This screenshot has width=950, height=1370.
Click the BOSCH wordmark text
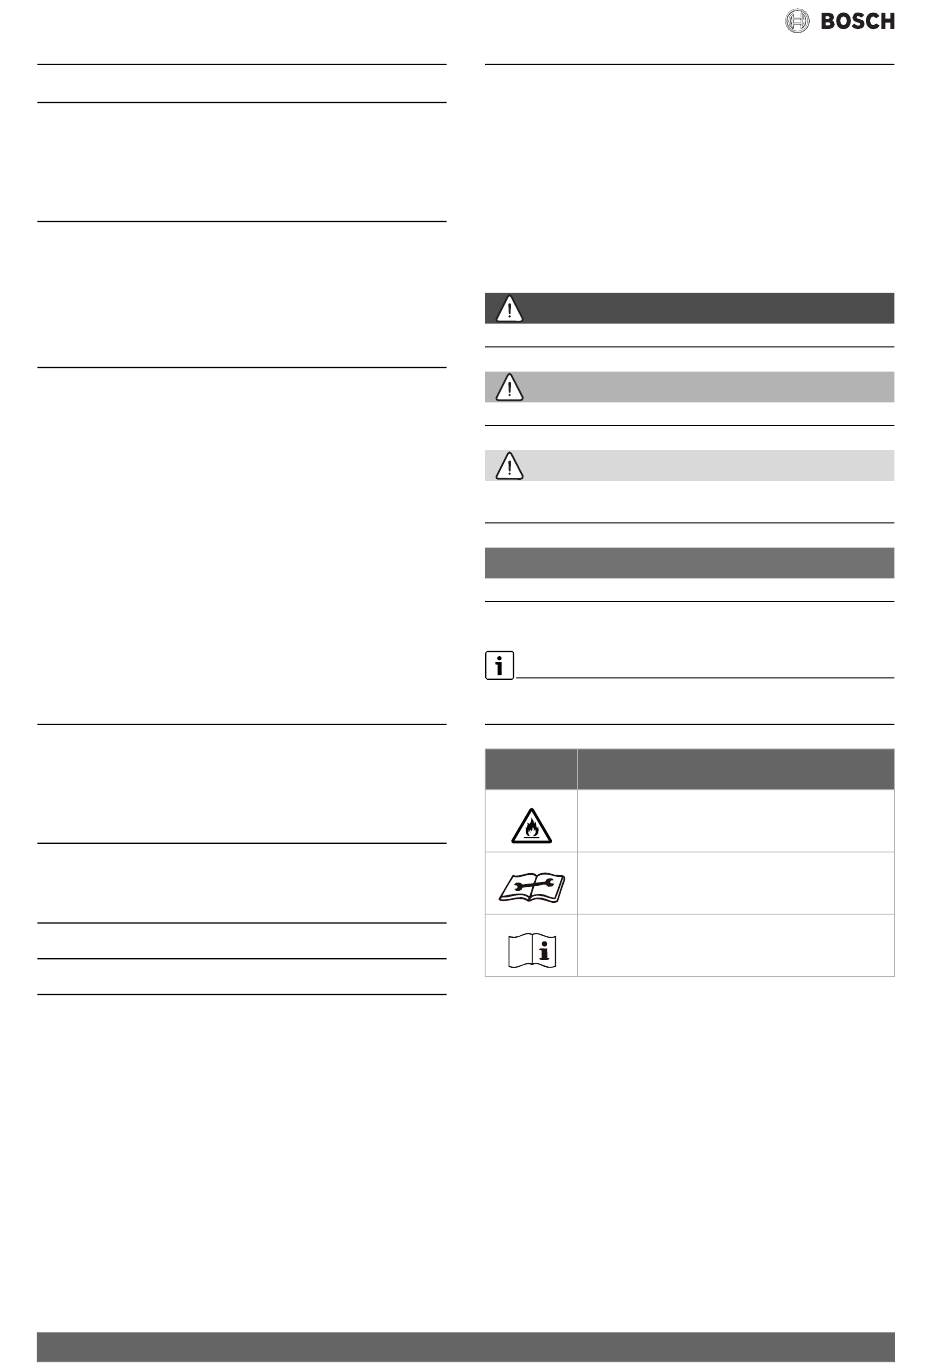[857, 21]
